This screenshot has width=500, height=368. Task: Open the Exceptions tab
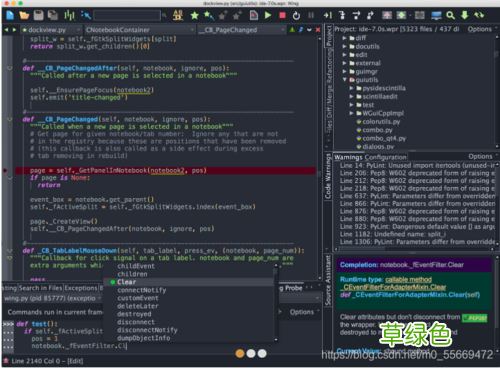coord(81,288)
